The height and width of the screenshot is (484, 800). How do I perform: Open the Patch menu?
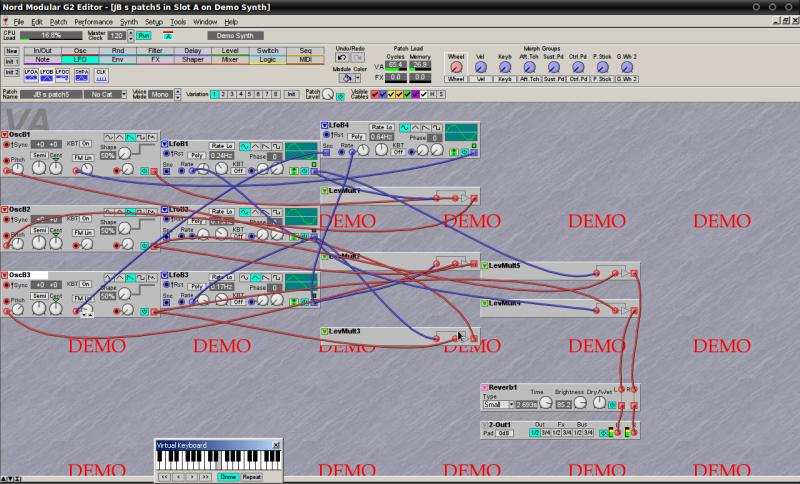[58, 22]
